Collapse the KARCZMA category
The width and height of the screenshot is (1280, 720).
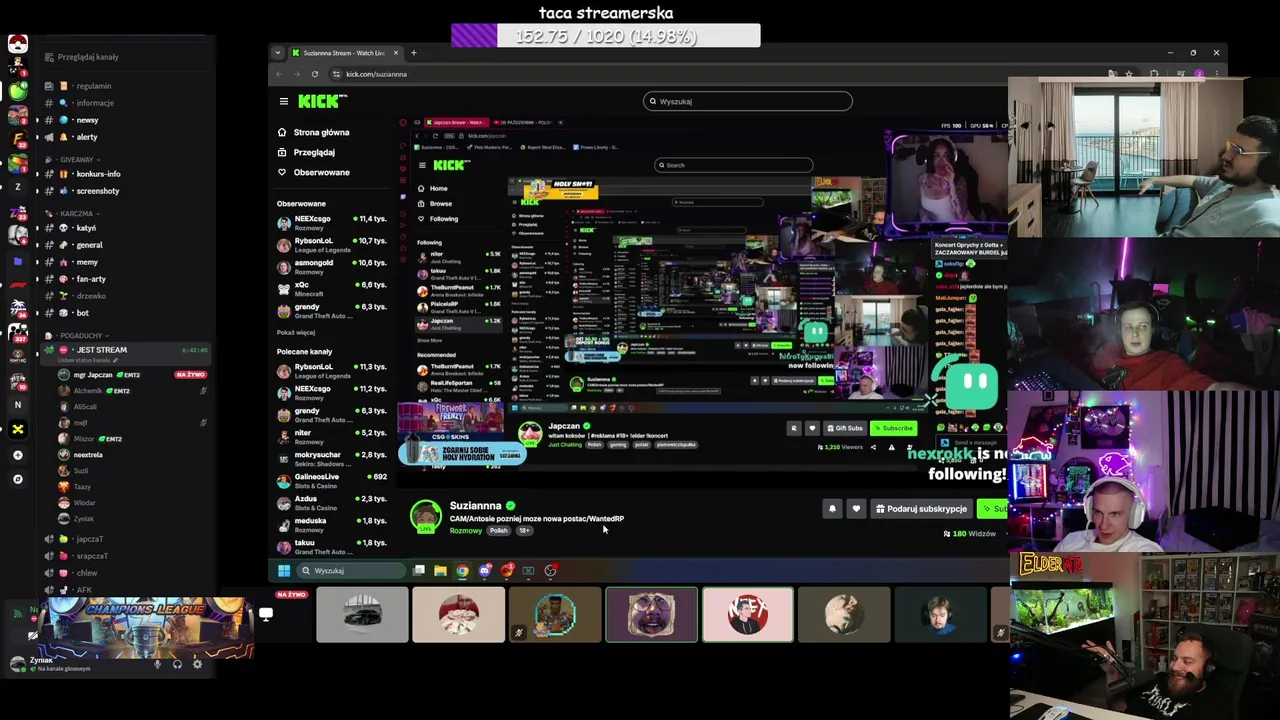click(x=75, y=214)
